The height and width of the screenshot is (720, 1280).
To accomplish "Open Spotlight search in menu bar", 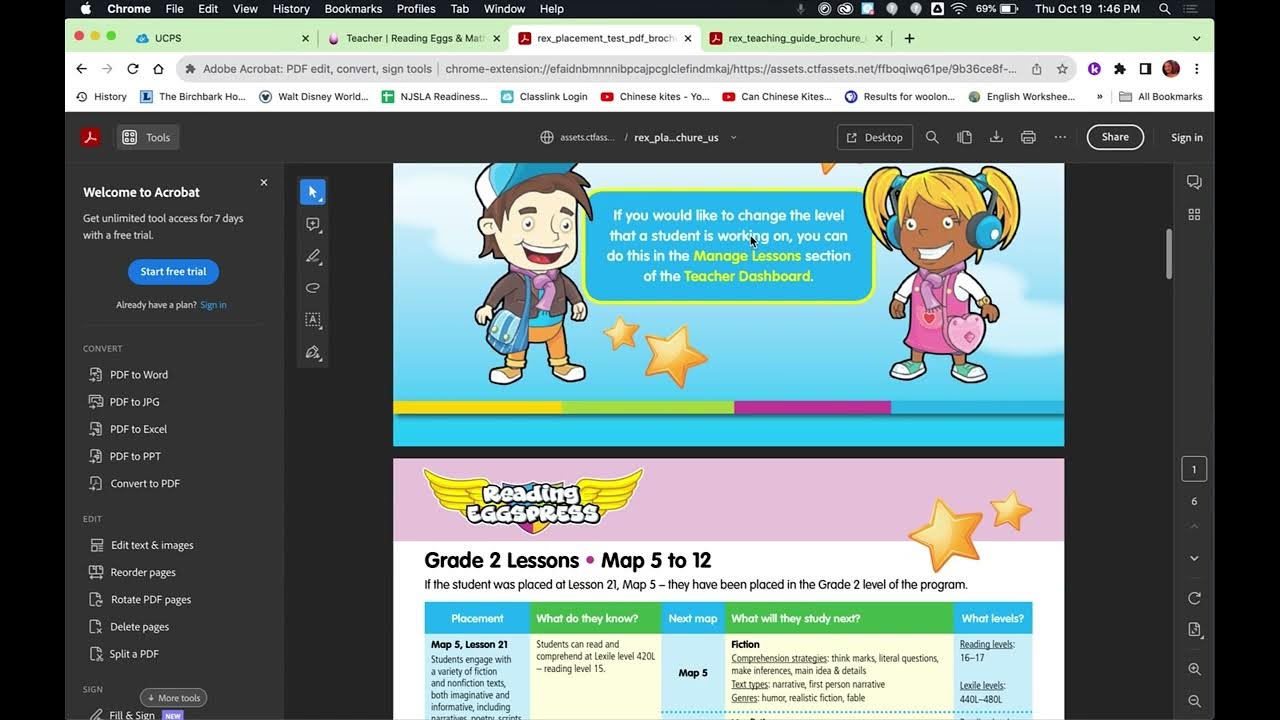I will click(1165, 9).
